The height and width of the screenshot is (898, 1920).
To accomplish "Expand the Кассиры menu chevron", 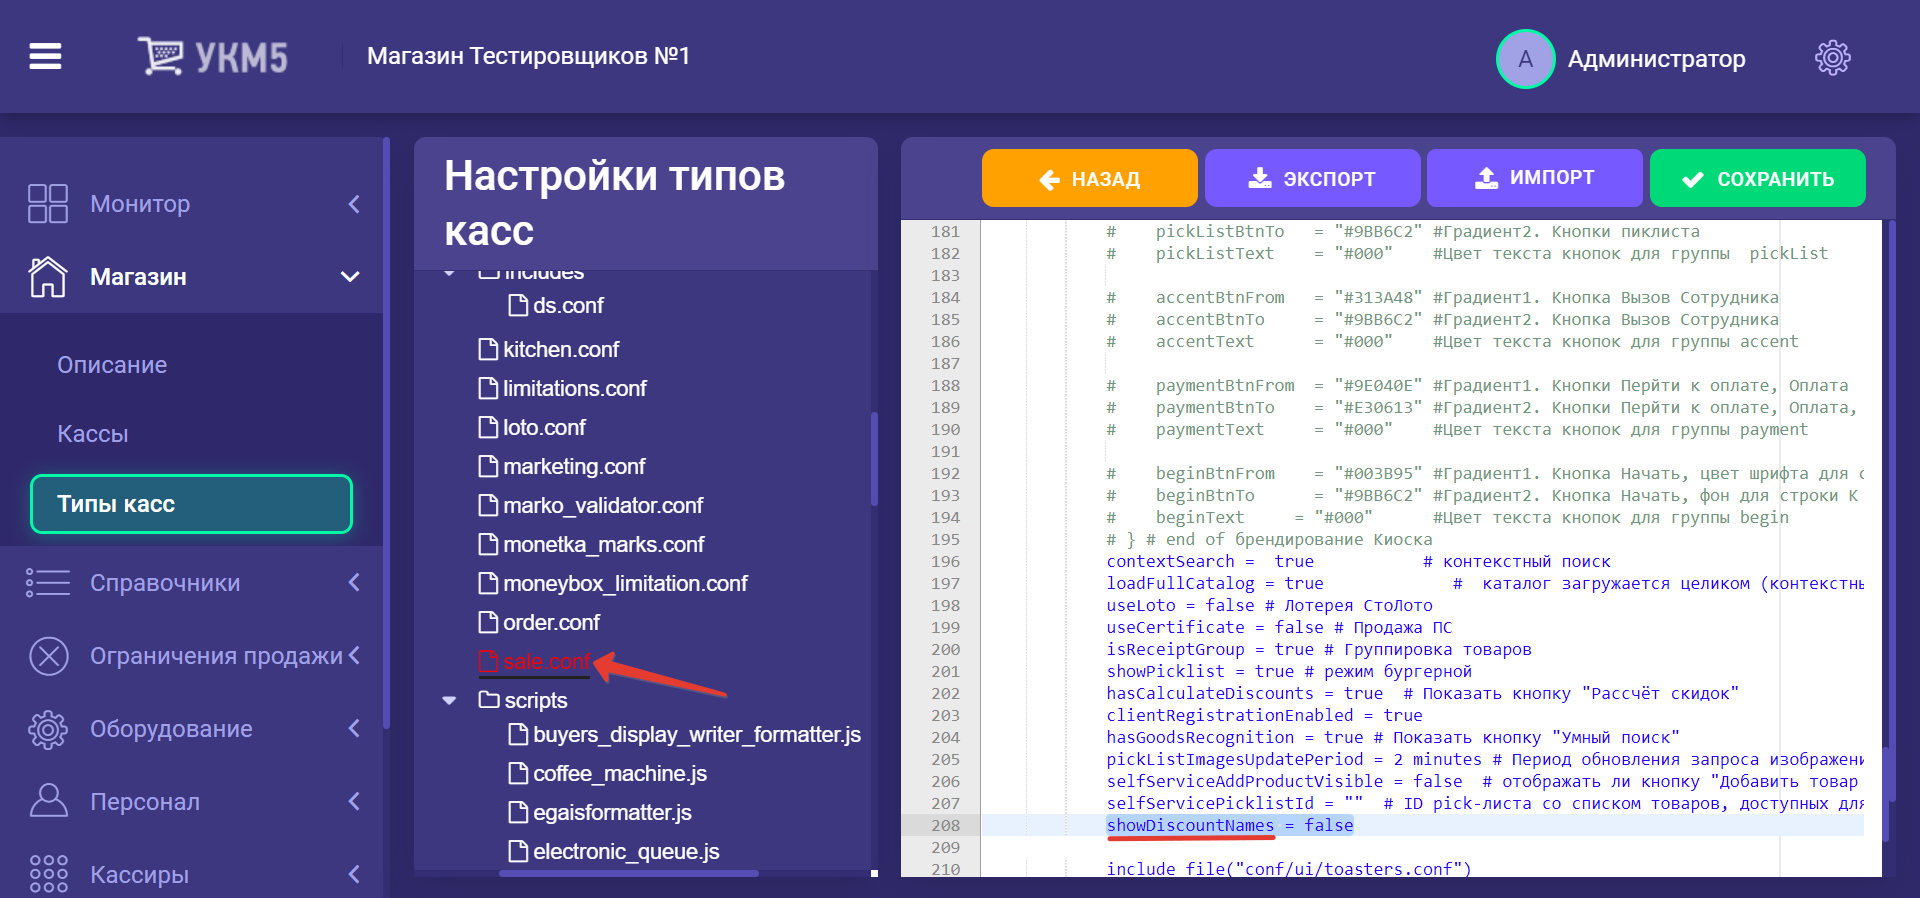I will coord(354,874).
